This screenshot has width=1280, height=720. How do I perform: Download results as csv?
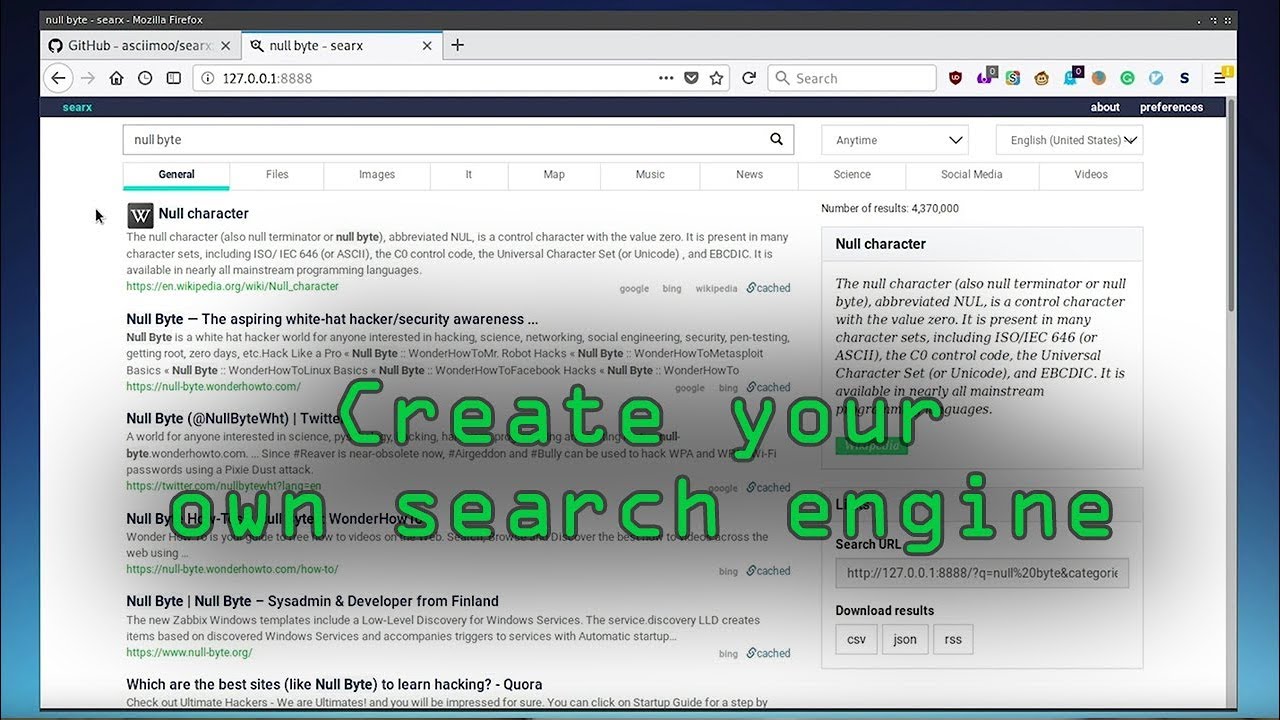(856, 640)
